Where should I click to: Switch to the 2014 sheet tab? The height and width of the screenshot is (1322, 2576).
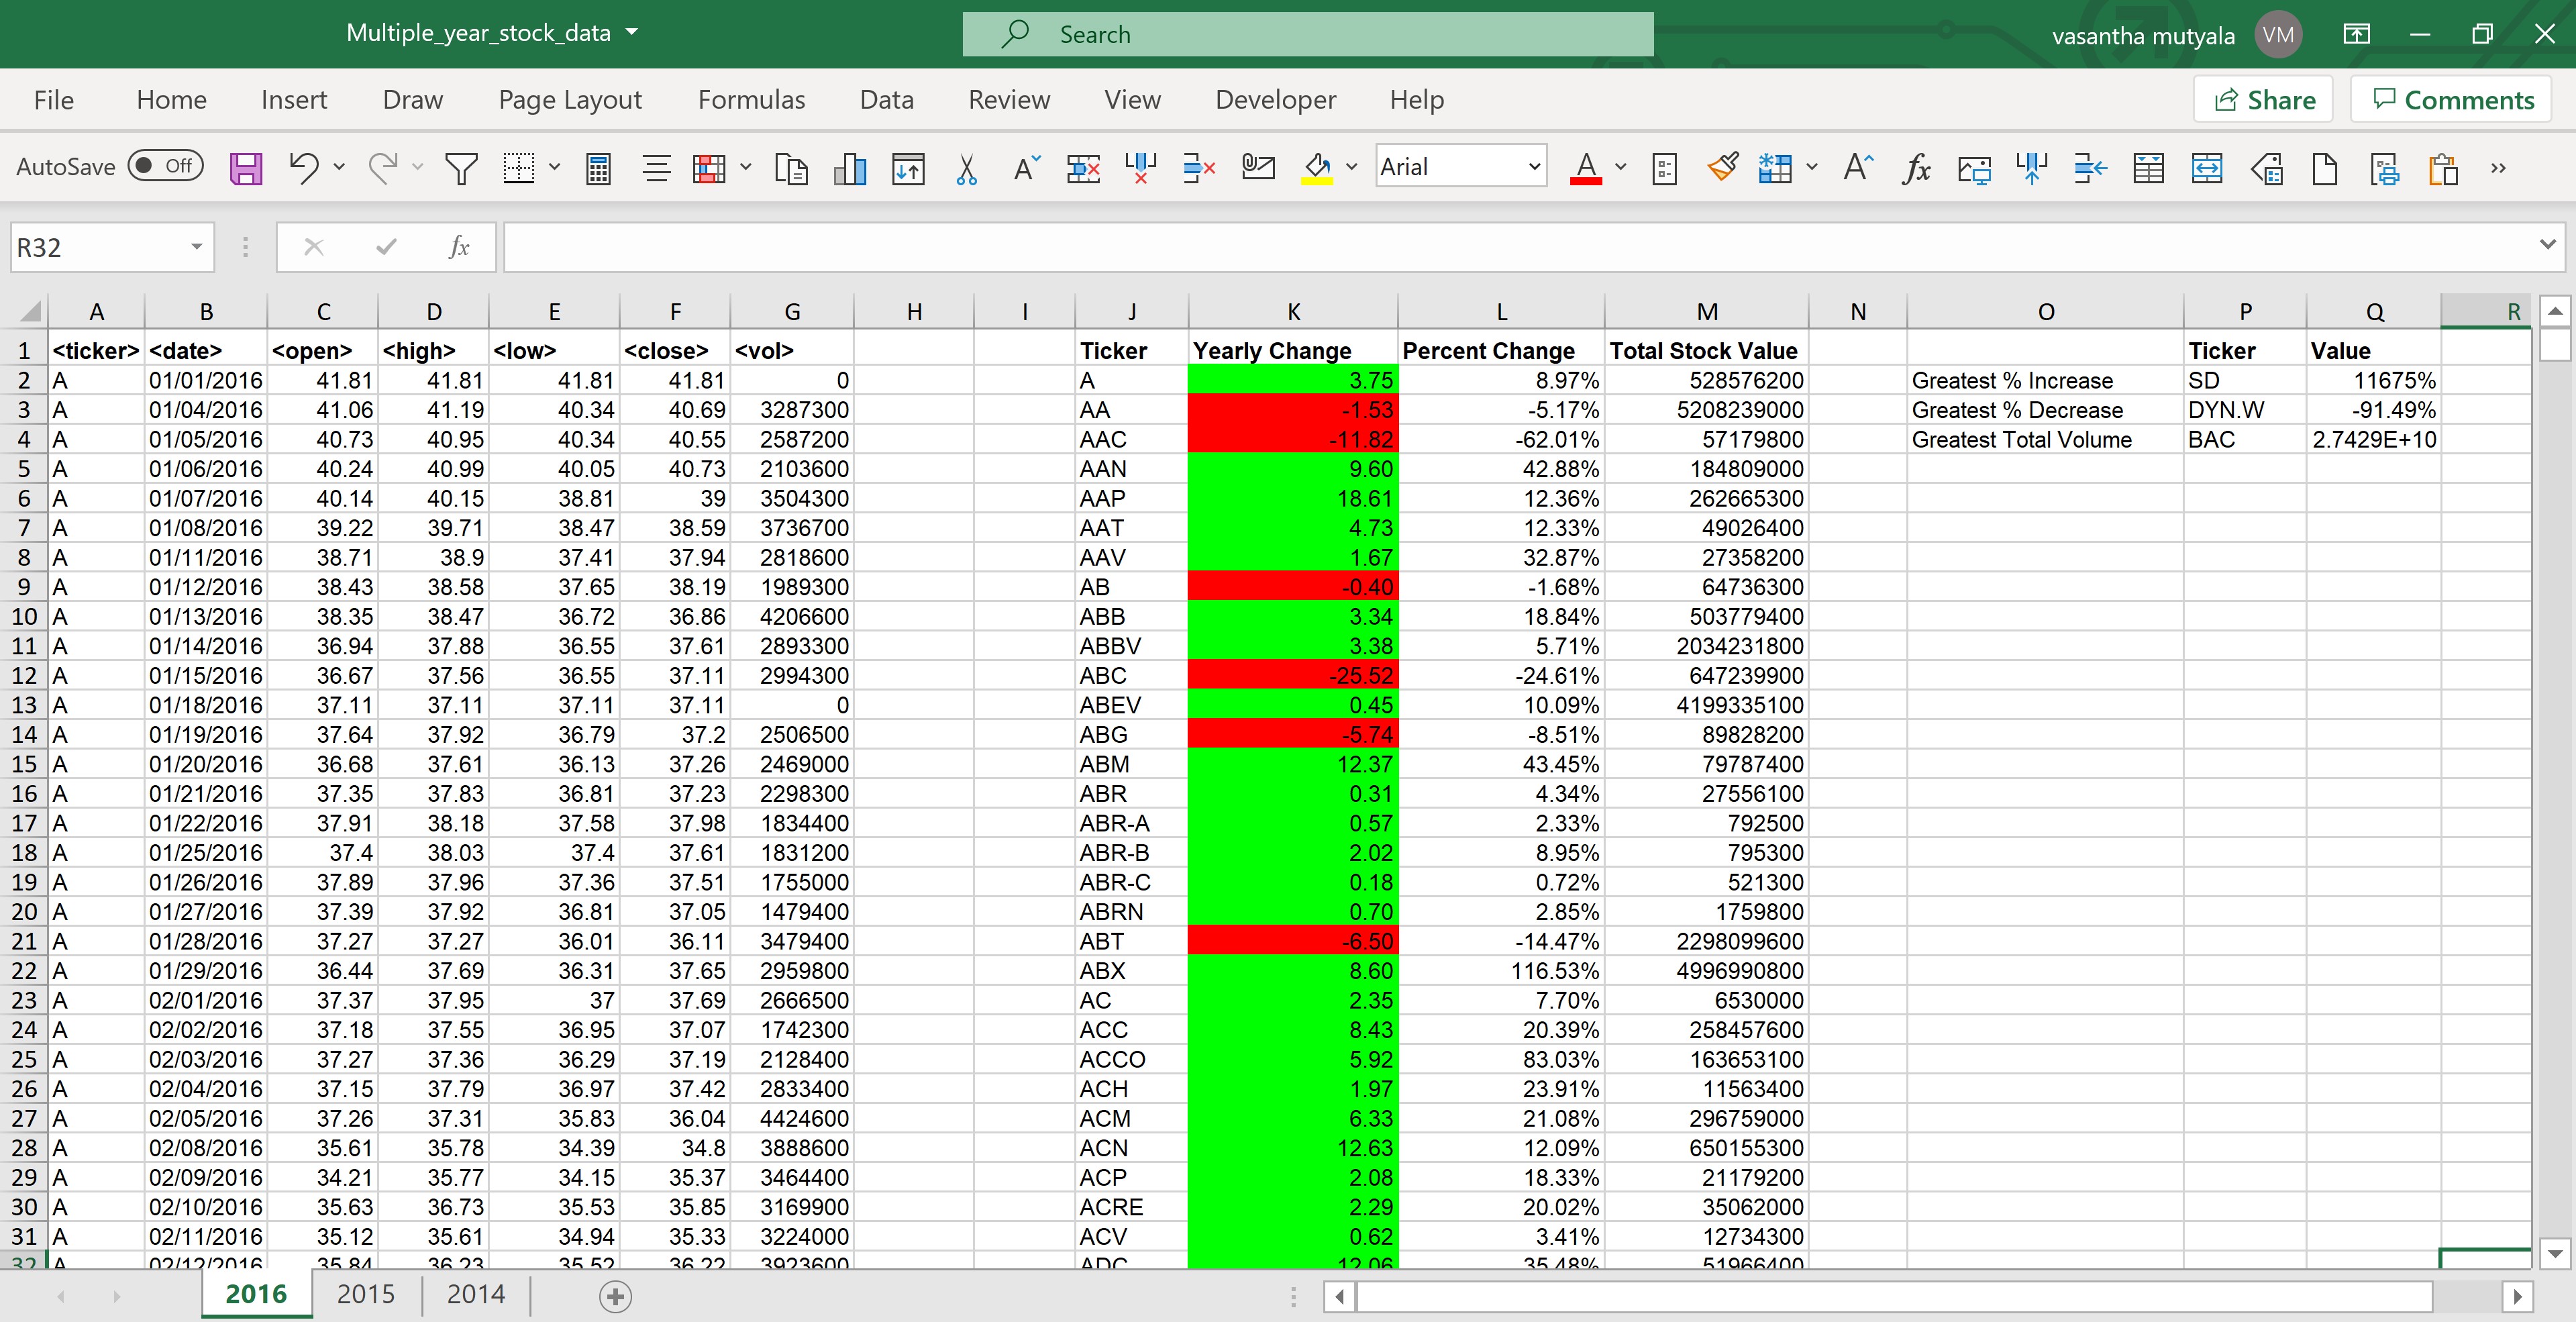click(476, 1294)
